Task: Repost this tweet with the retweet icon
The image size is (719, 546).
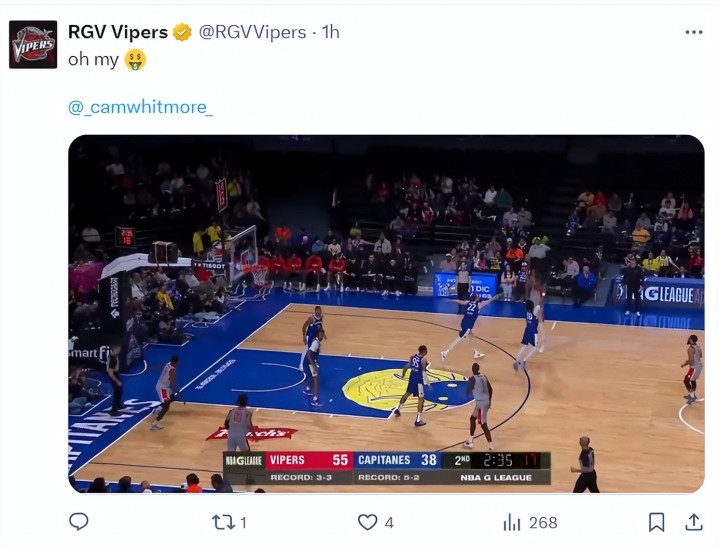Action: click(223, 522)
